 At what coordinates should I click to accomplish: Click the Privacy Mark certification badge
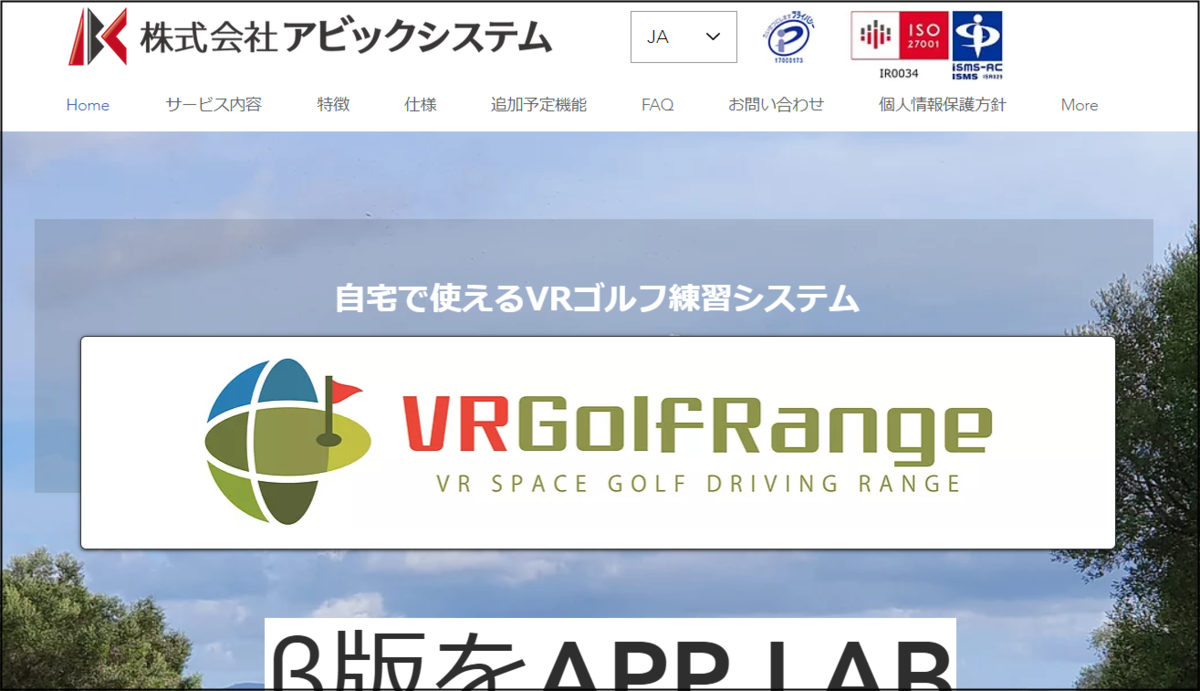coord(790,38)
